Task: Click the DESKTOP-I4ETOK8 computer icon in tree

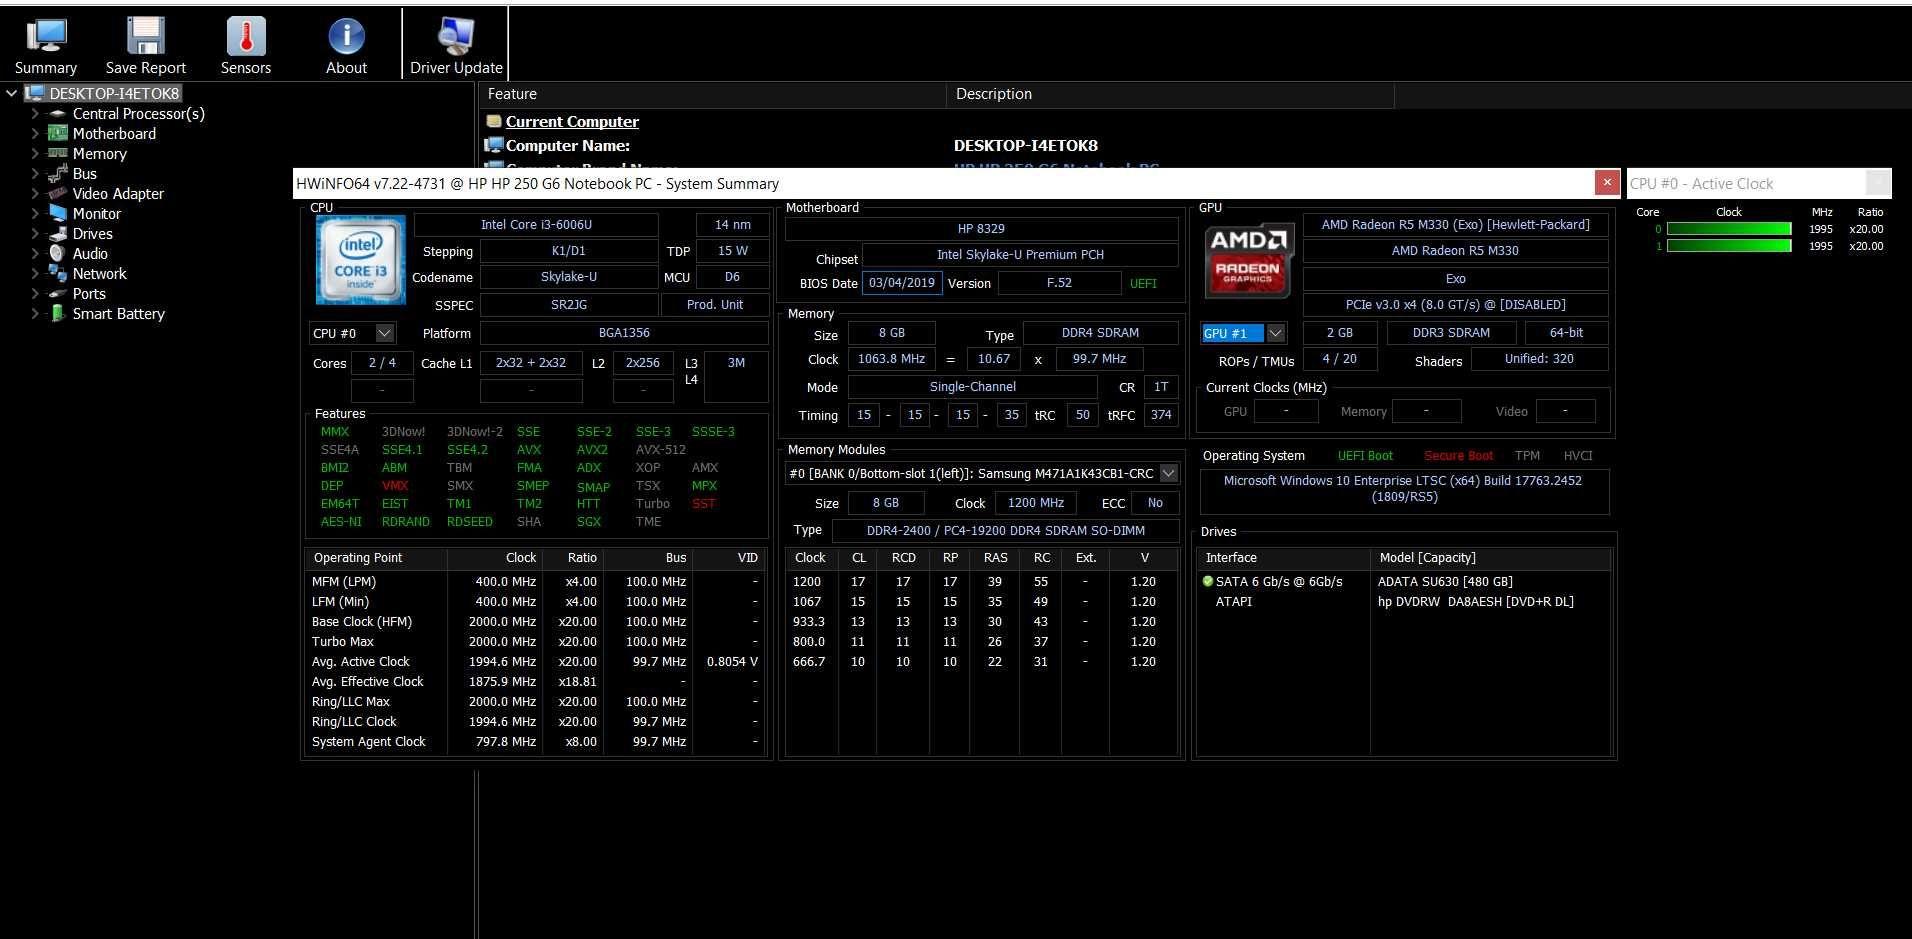Action: coord(35,93)
